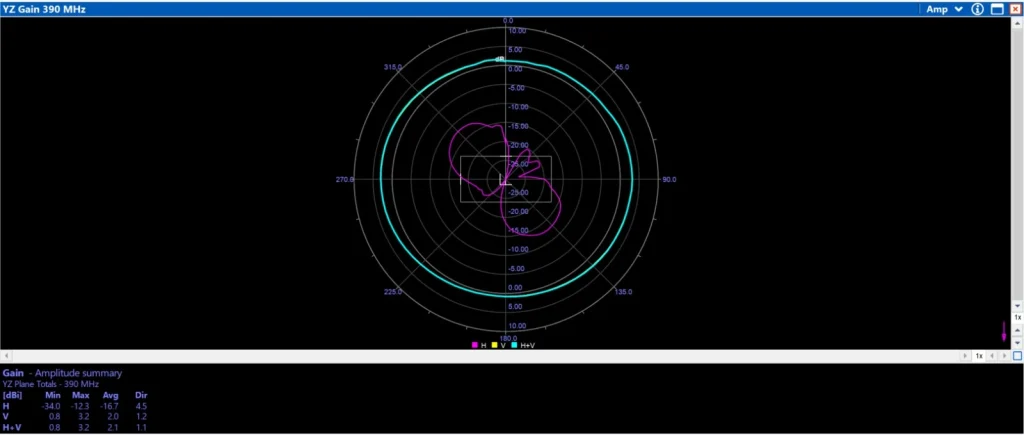This screenshot has width=1024, height=435.
Task: Click the left arrow right of horizontal 1x
Action: coord(992,356)
